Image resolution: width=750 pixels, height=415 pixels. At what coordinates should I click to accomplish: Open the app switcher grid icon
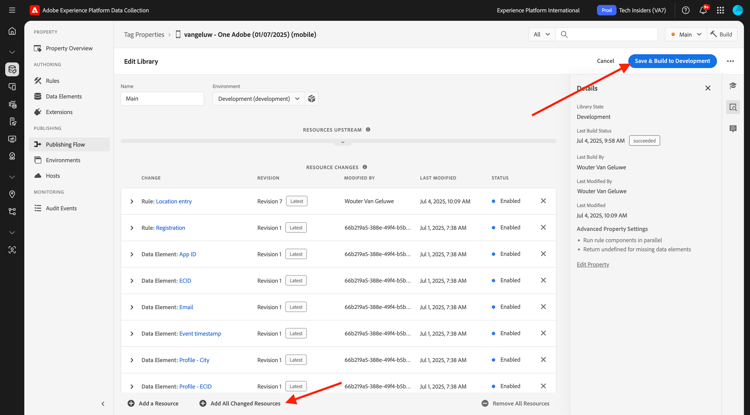click(x=720, y=10)
